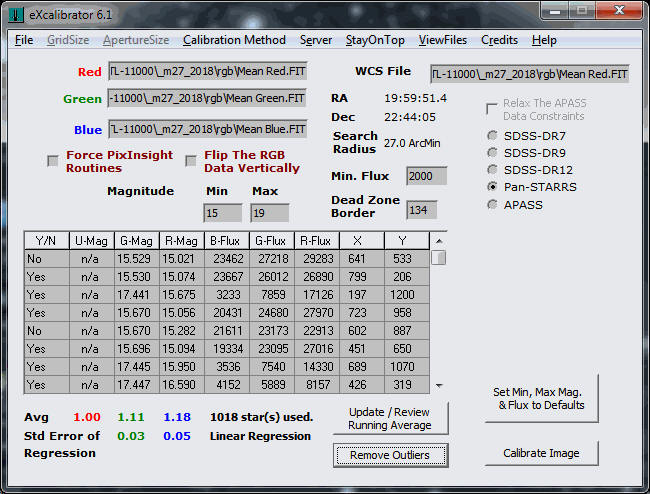650x494 pixels.
Task: Click the Remove Outliers button
Action: [390, 455]
